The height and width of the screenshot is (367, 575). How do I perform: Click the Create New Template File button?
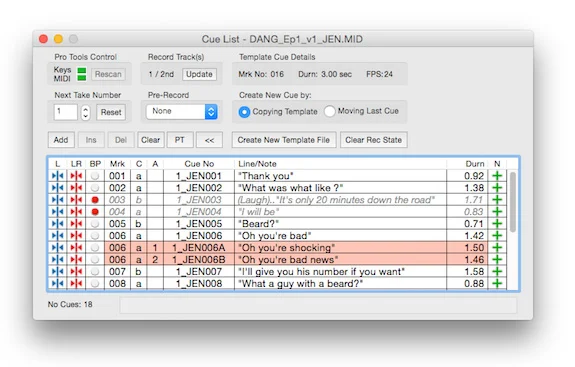point(283,140)
